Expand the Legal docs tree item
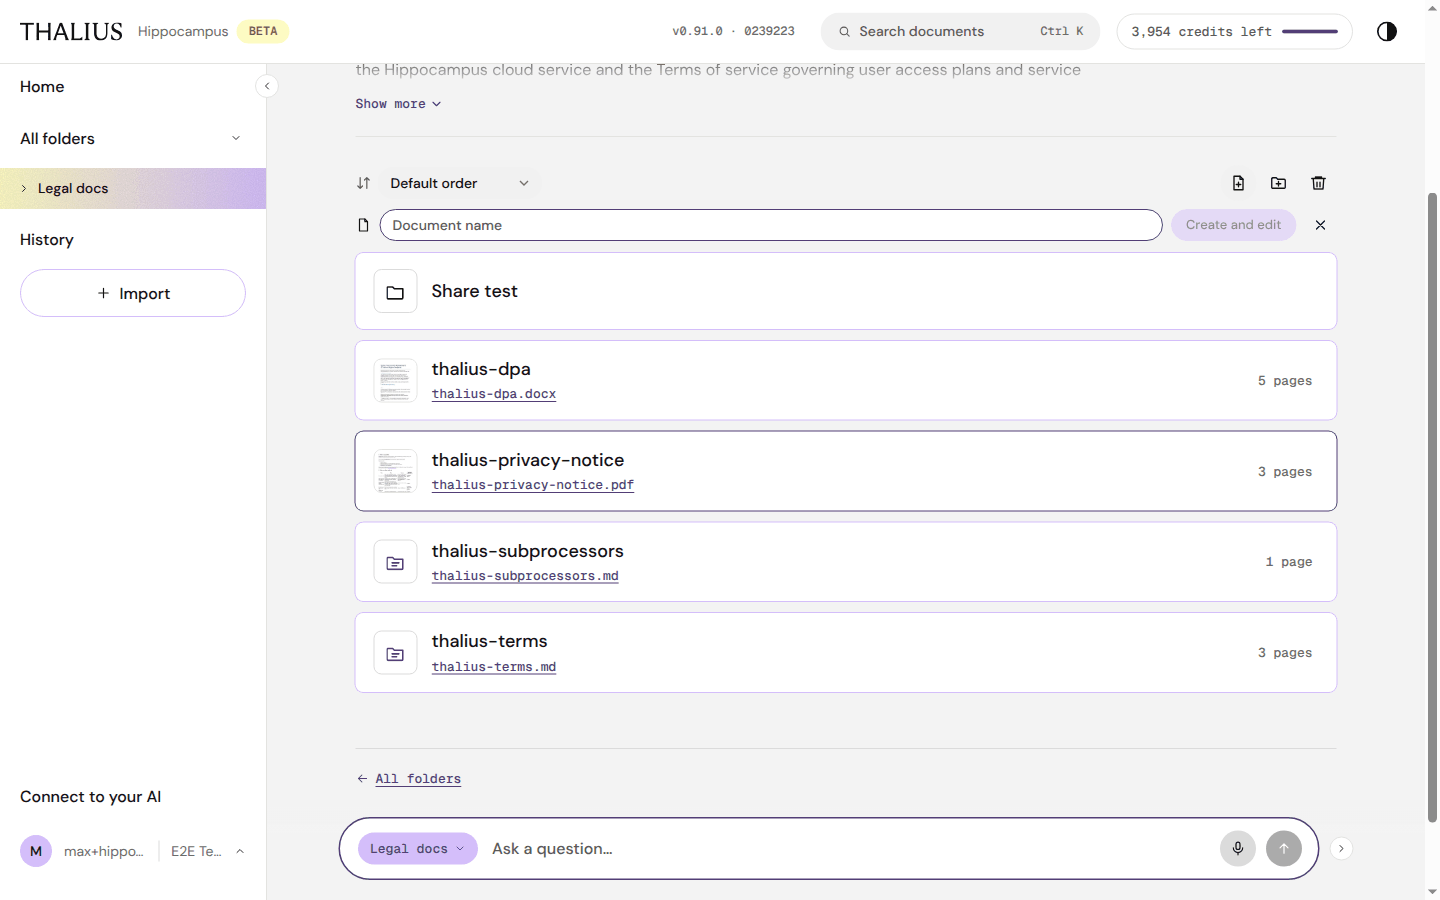 click(24, 188)
